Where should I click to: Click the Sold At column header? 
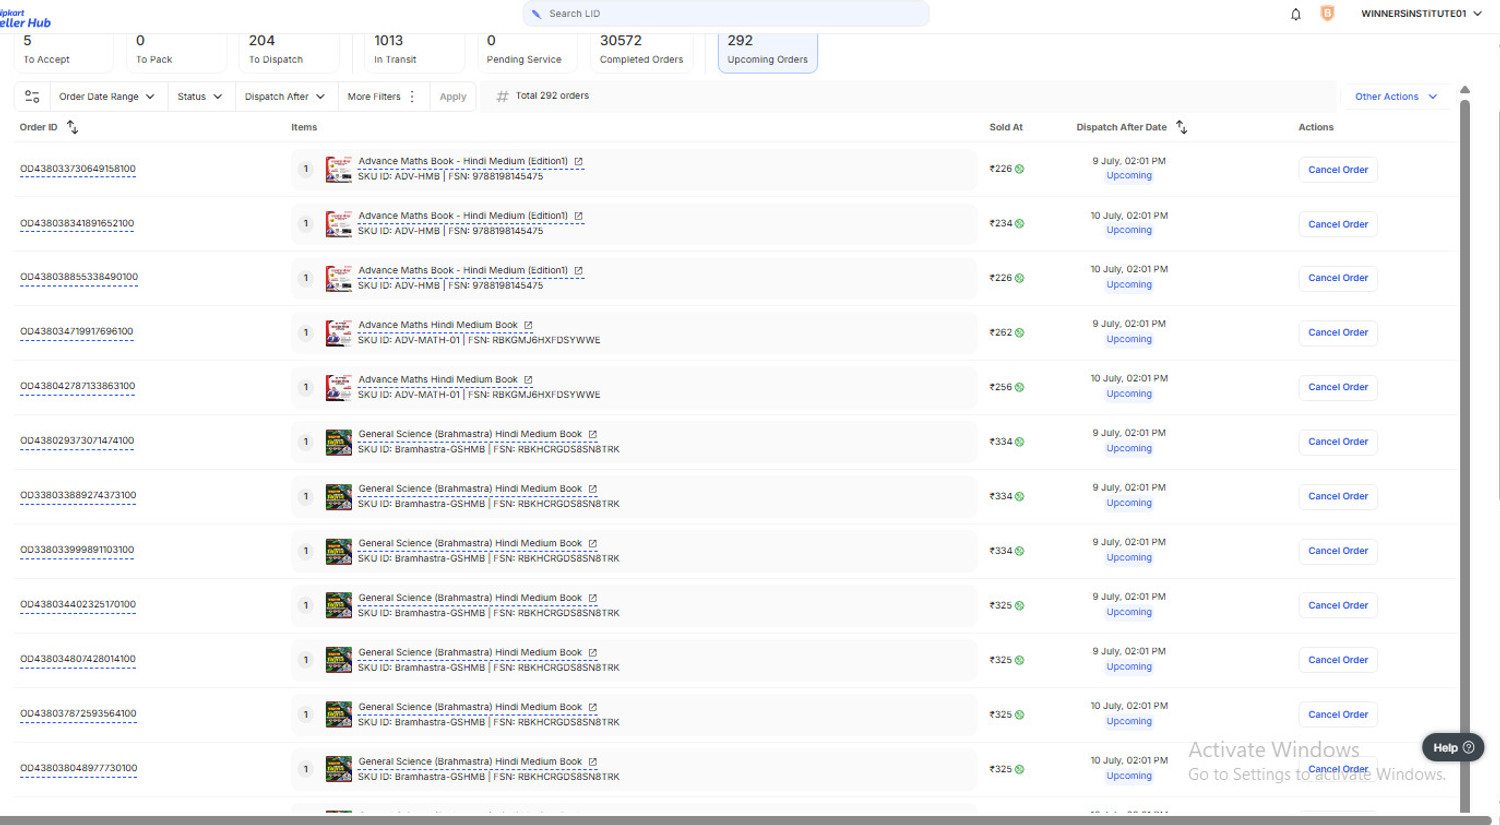1006,127
